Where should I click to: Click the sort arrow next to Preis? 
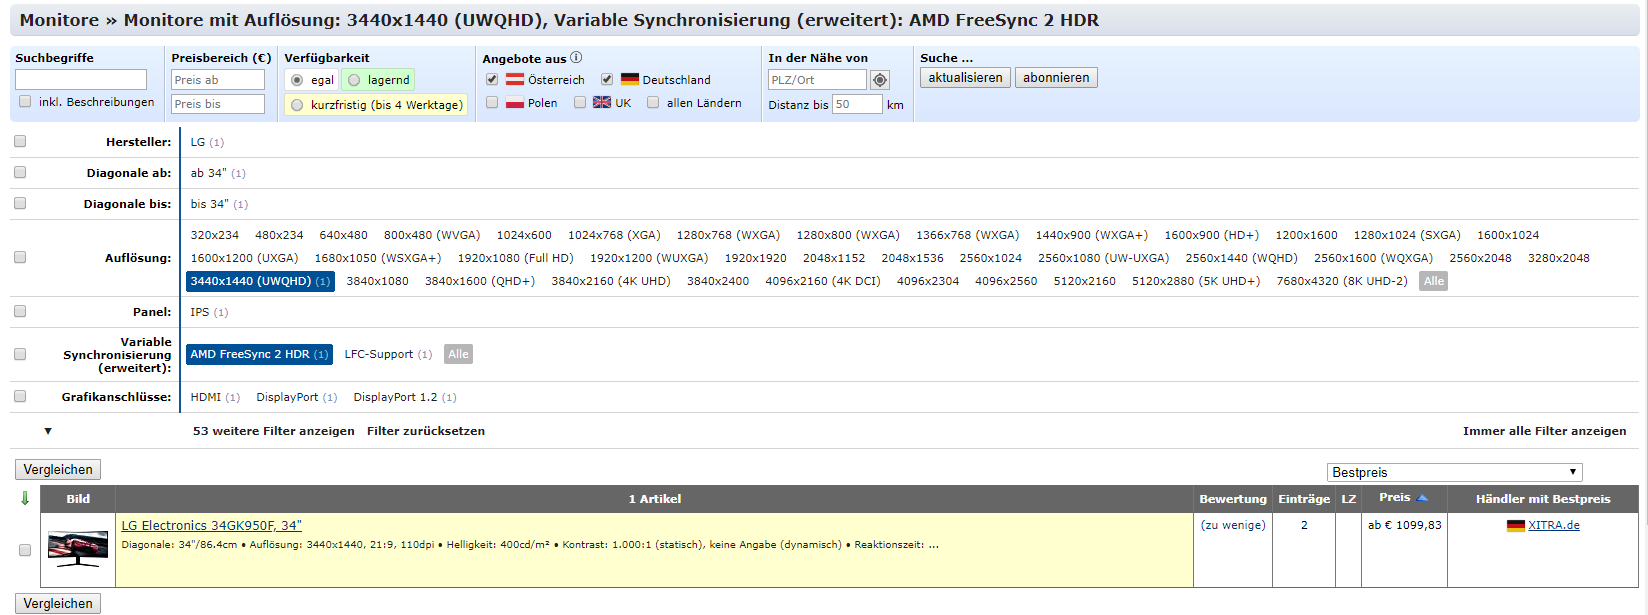click(x=1422, y=498)
